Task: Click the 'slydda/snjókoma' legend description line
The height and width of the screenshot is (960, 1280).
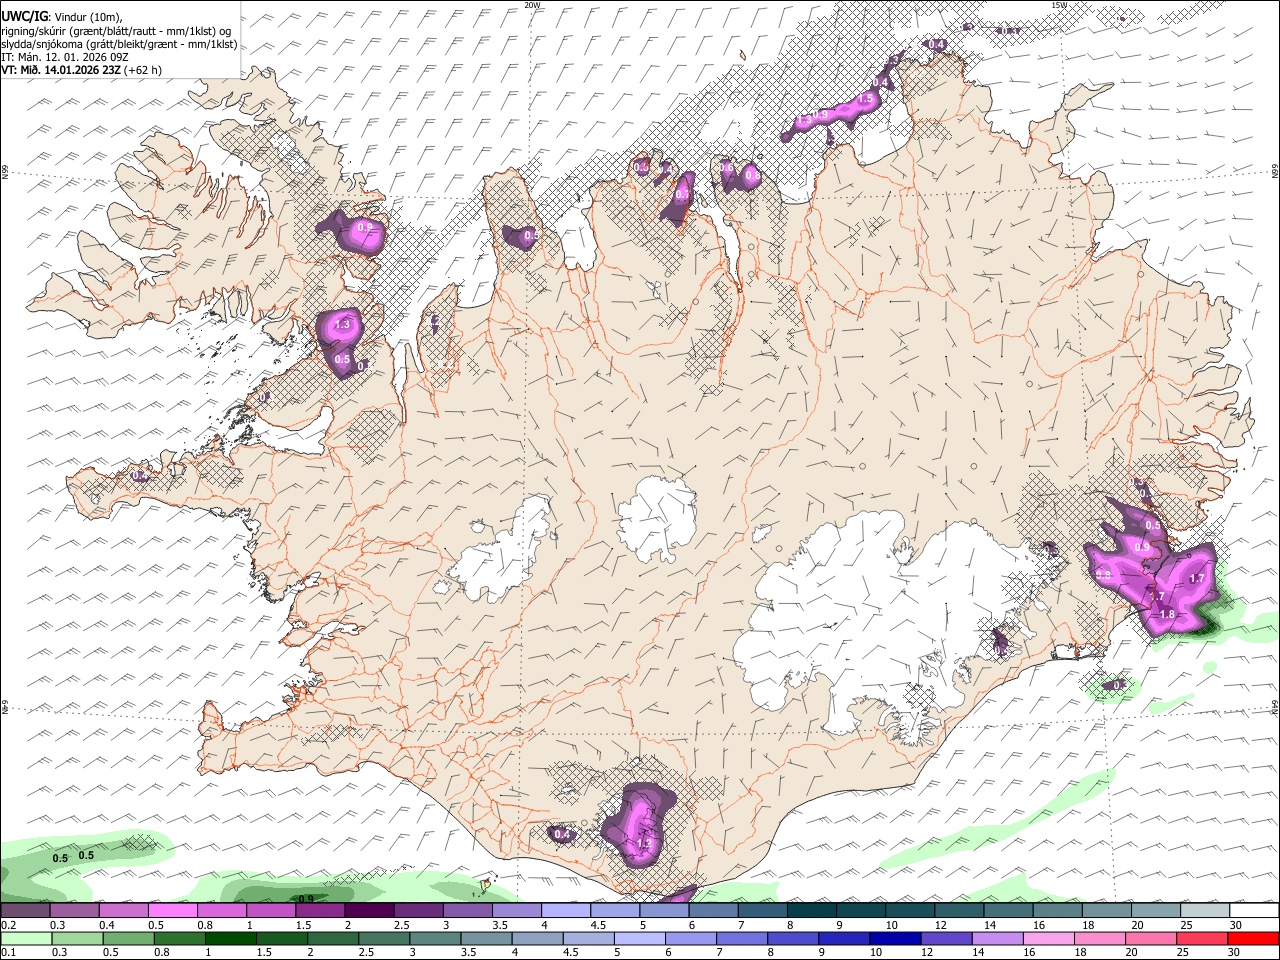Action: (119, 44)
